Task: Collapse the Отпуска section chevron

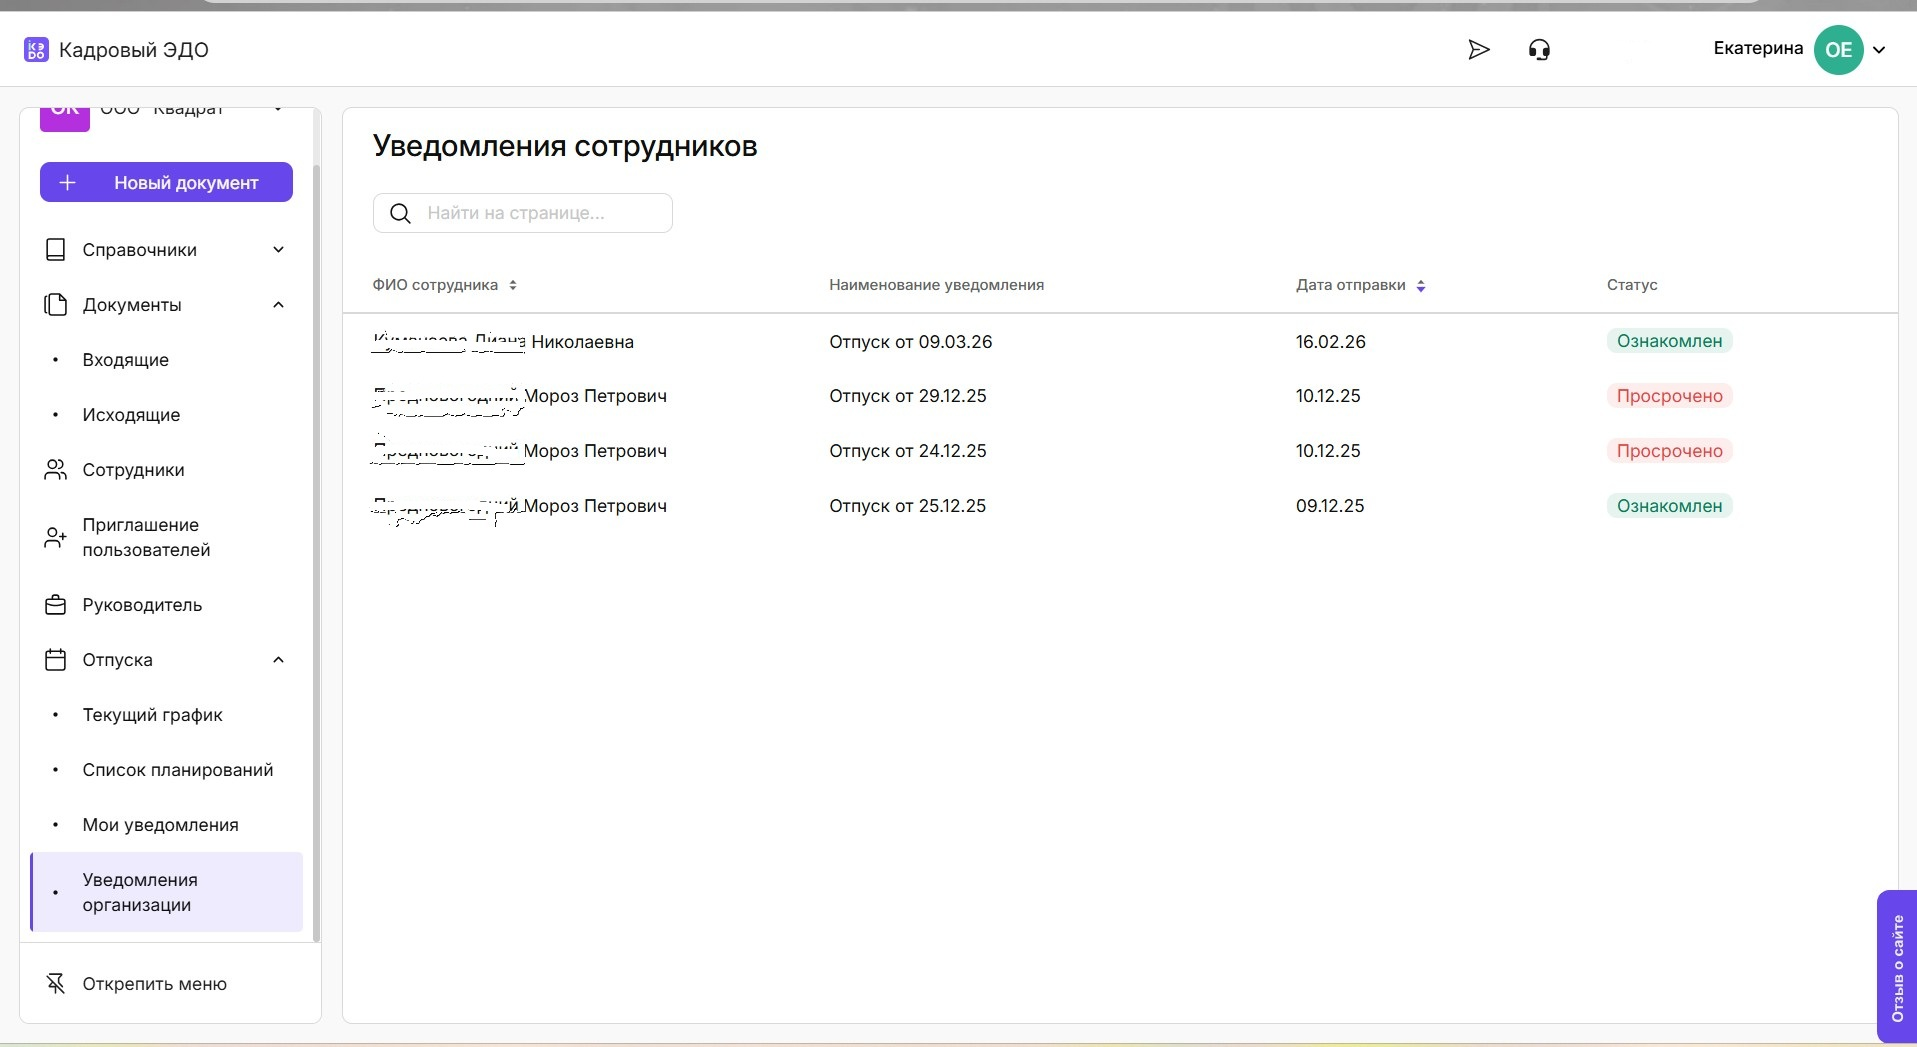Action: click(278, 660)
